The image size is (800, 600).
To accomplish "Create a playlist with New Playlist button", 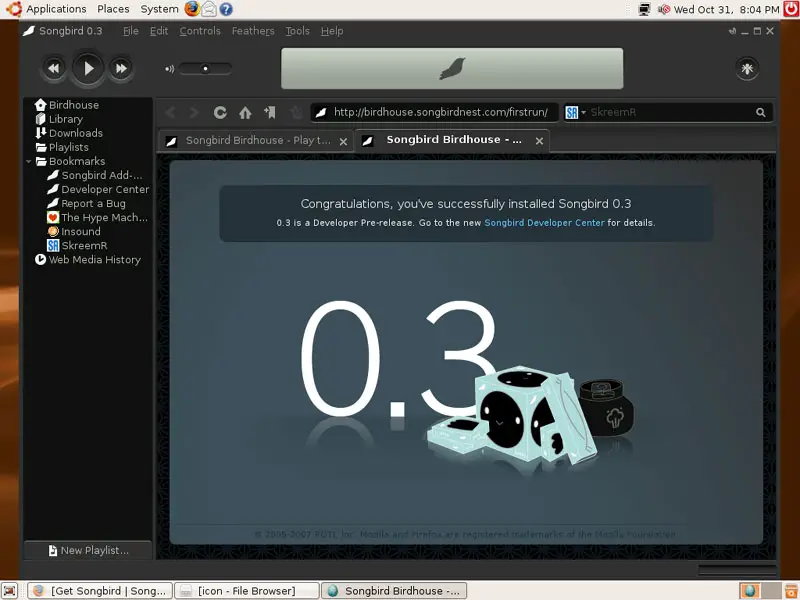I will click(x=88, y=551).
